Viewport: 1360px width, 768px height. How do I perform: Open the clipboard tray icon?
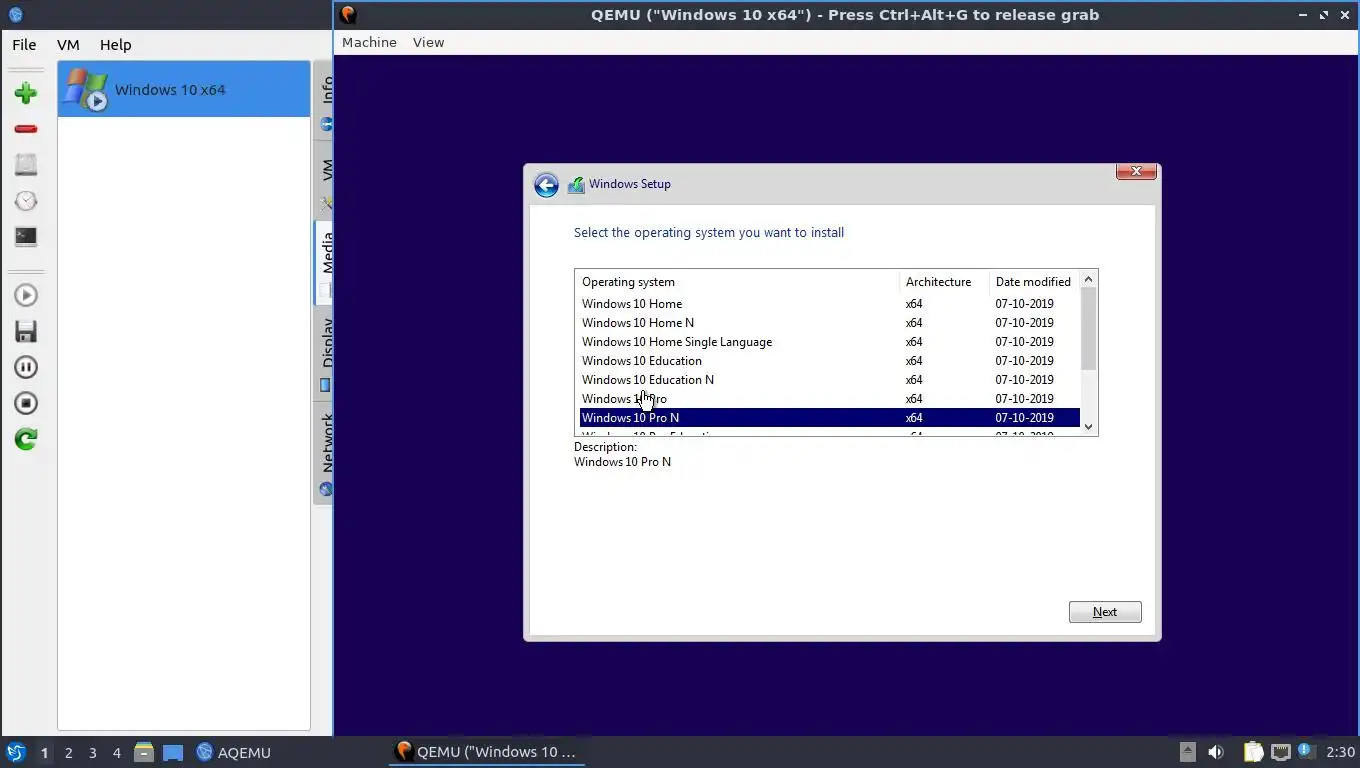coord(1253,752)
